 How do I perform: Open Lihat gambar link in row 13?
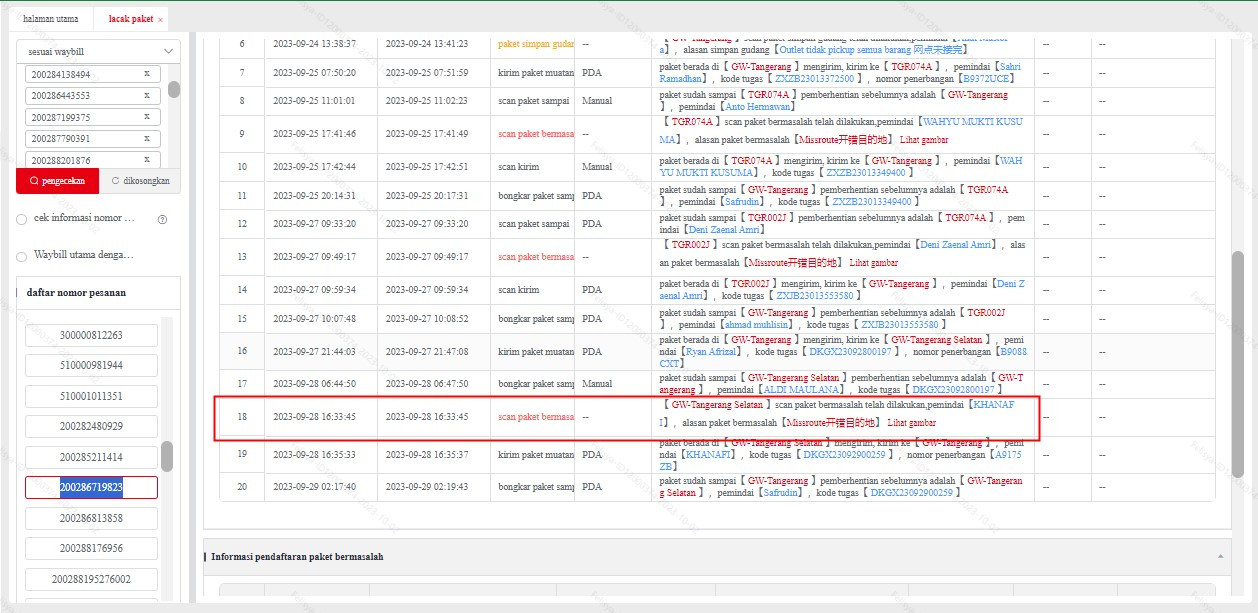click(x=873, y=263)
